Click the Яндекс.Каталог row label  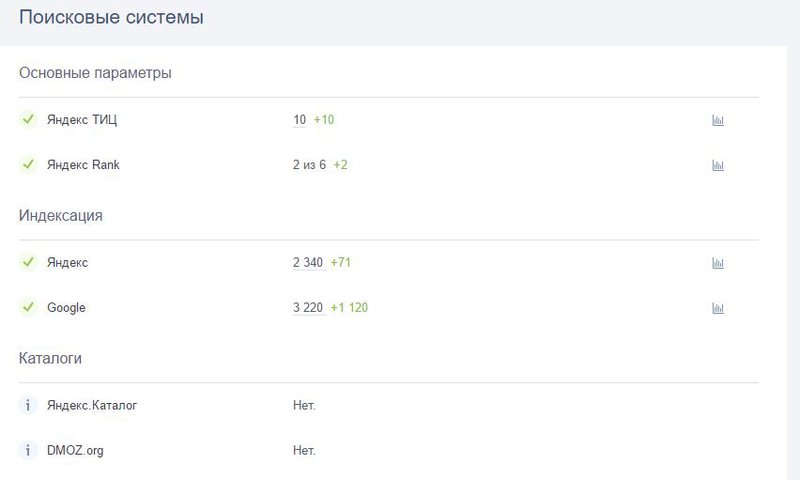point(92,406)
